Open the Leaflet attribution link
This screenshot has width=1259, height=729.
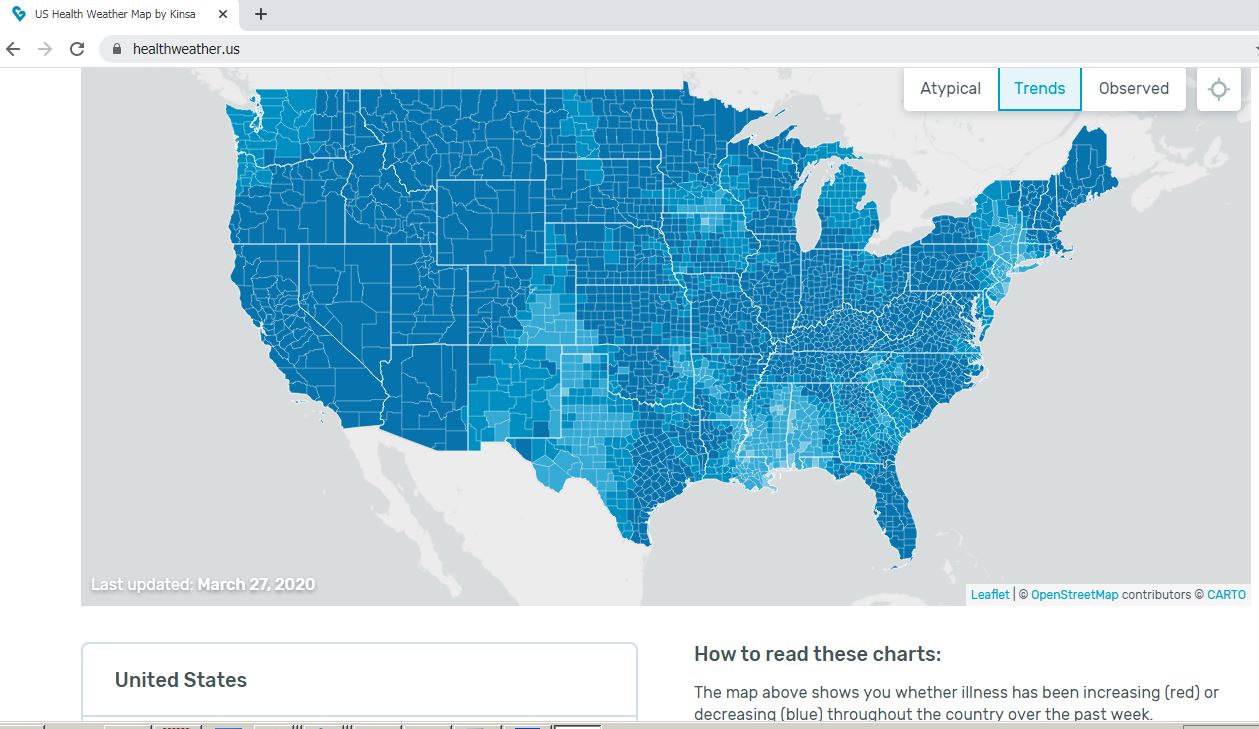[990, 595]
